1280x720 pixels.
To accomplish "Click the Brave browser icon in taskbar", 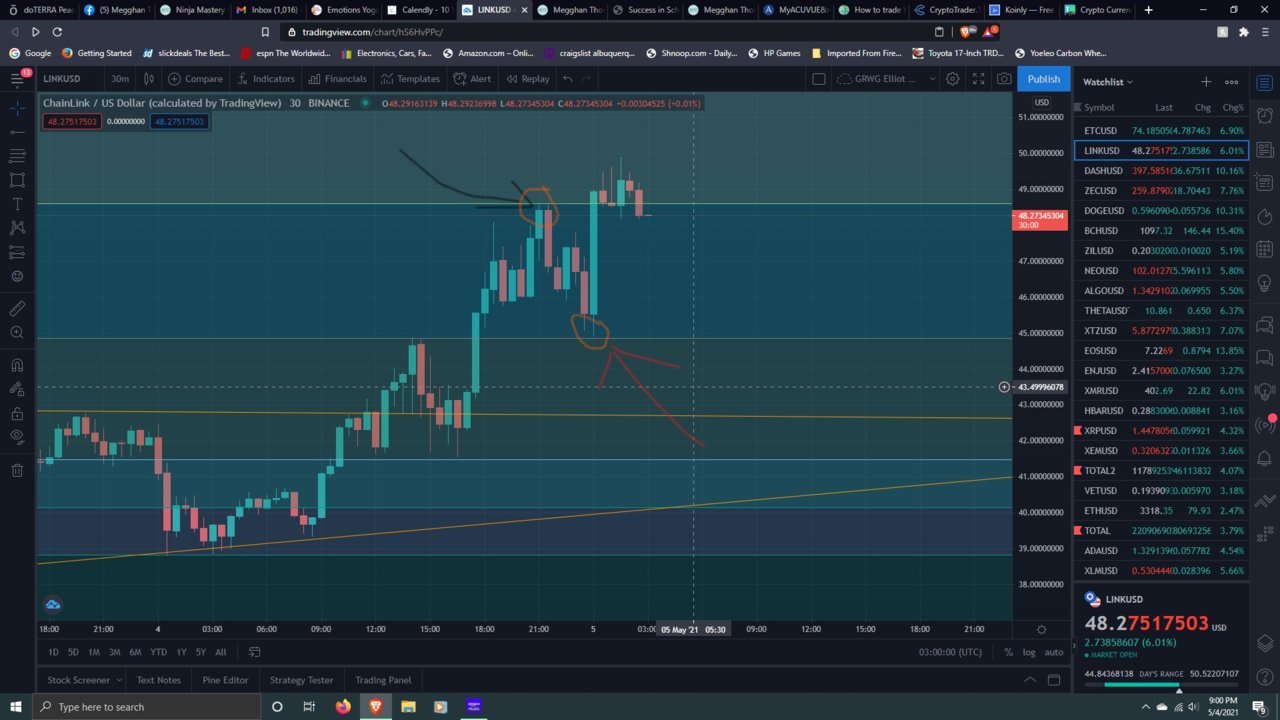I will 376,707.
